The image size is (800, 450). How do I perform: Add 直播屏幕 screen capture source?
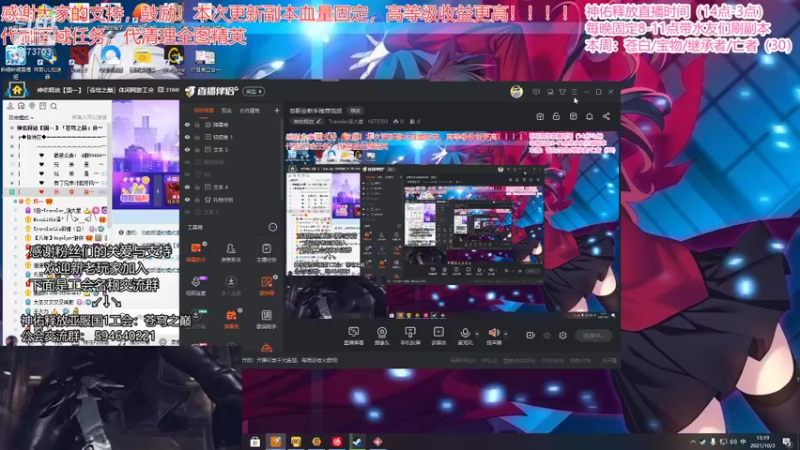tap(353, 336)
